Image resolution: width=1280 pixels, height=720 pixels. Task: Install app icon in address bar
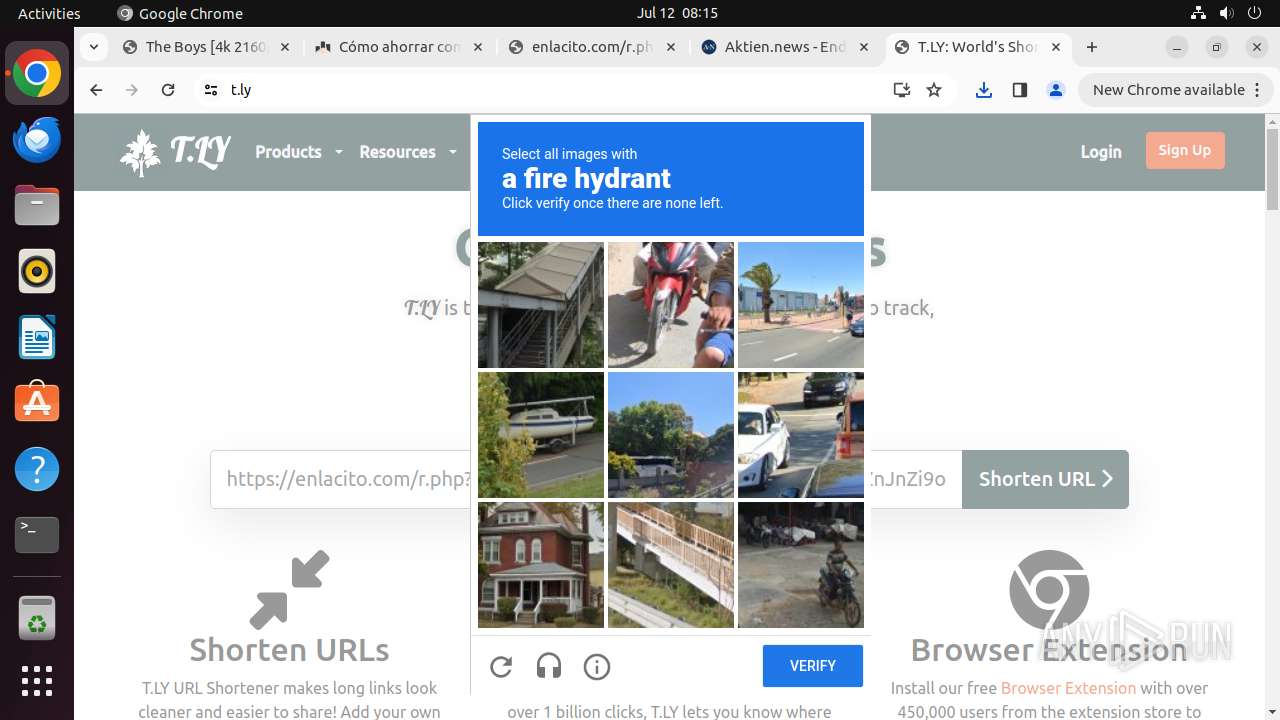click(902, 90)
